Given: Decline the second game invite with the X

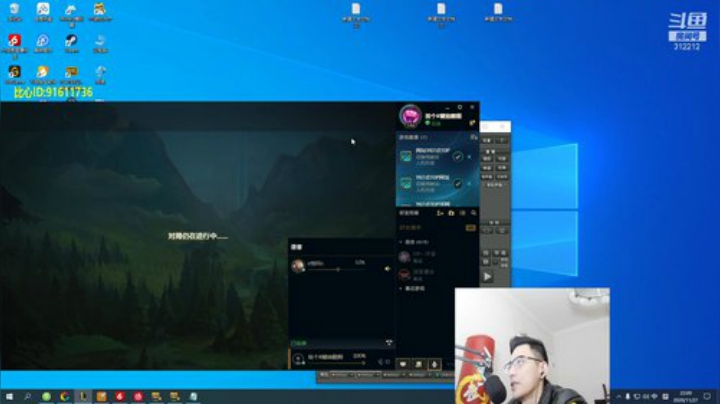Looking at the screenshot, I should coord(469,184).
